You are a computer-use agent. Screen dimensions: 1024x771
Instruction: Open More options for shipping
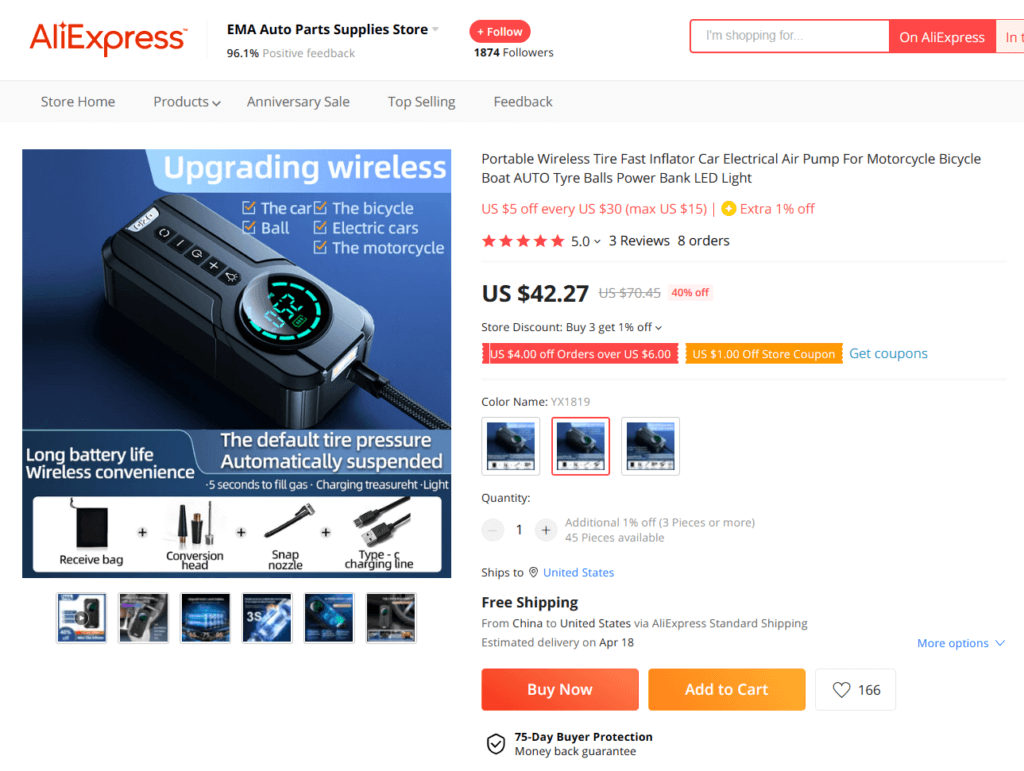(961, 643)
